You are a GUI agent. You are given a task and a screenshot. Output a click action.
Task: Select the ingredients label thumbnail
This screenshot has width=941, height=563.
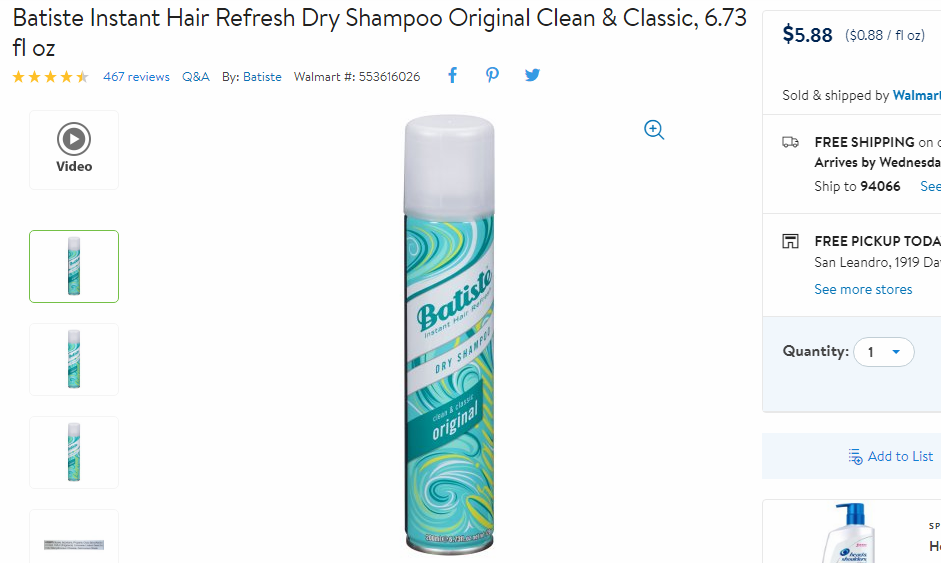74,537
